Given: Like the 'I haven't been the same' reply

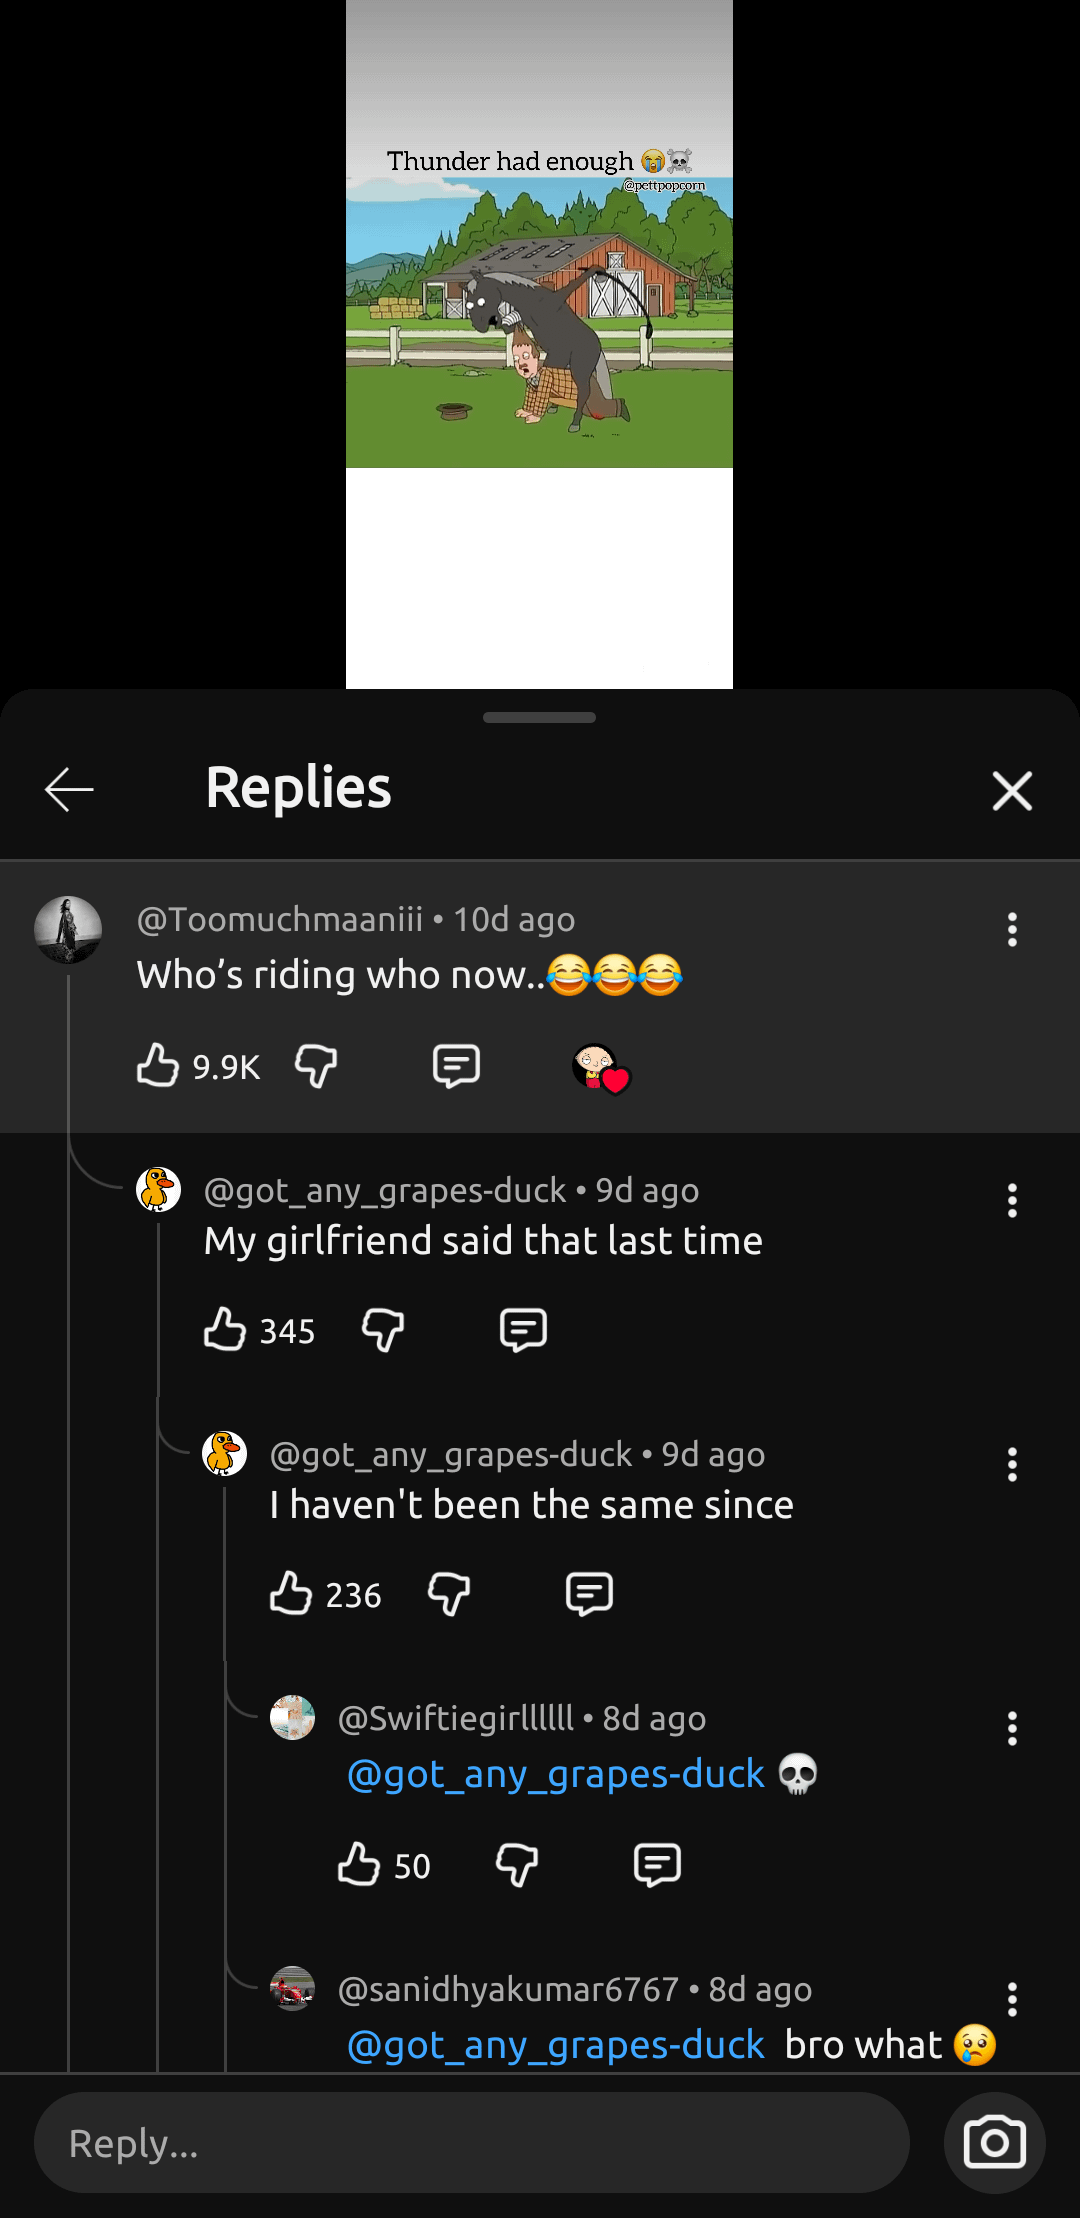Looking at the screenshot, I should [291, 1594].
